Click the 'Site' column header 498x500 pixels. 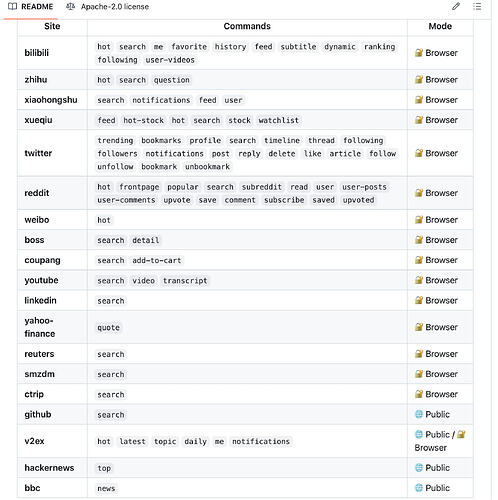[52, 26]
